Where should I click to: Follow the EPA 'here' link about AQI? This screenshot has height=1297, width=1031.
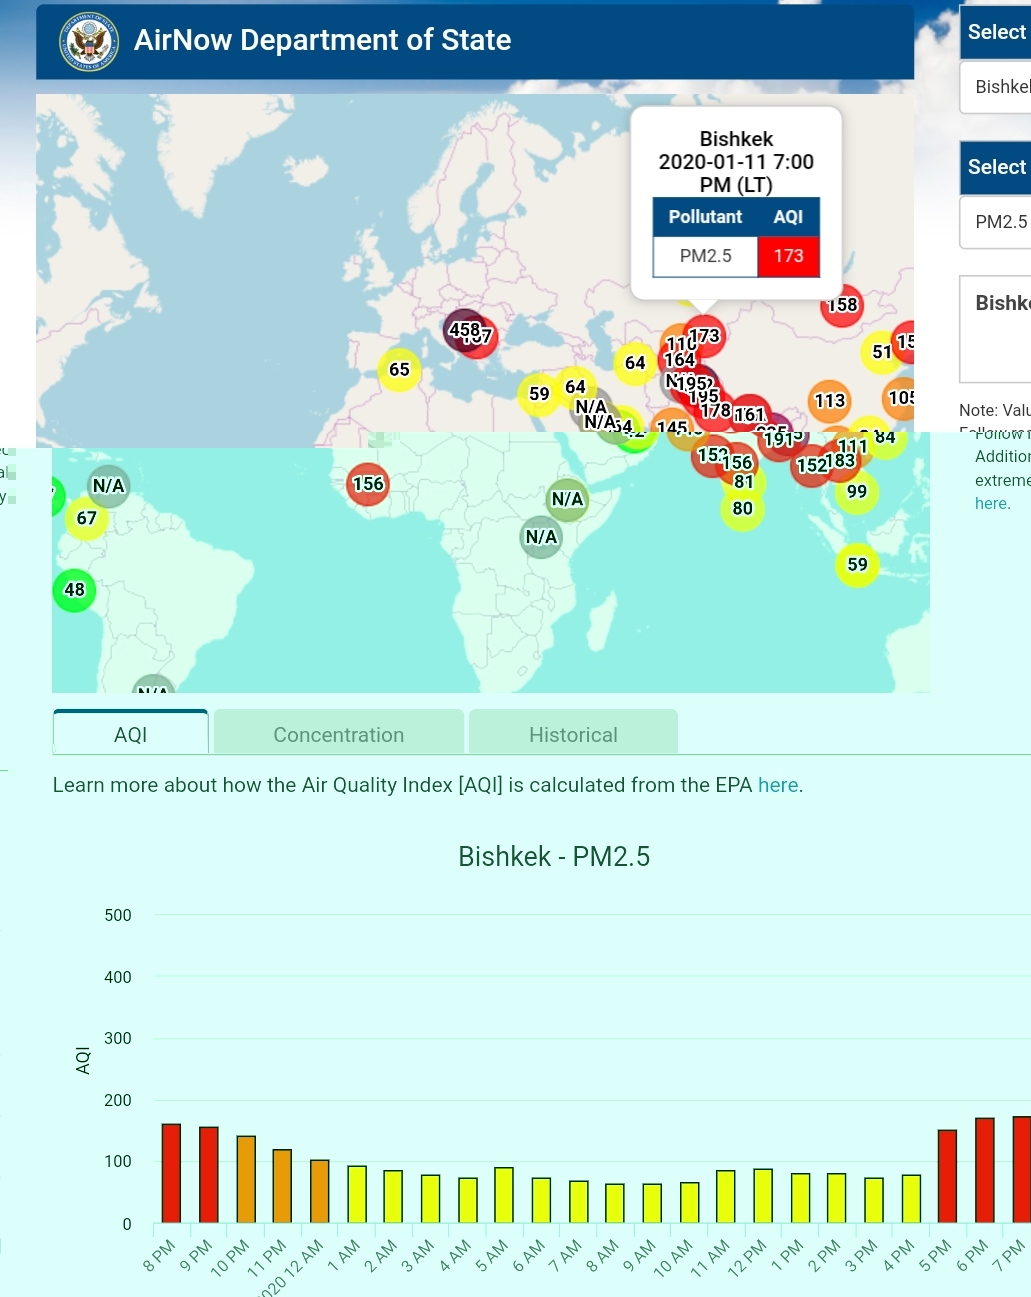tap(777, 785)
